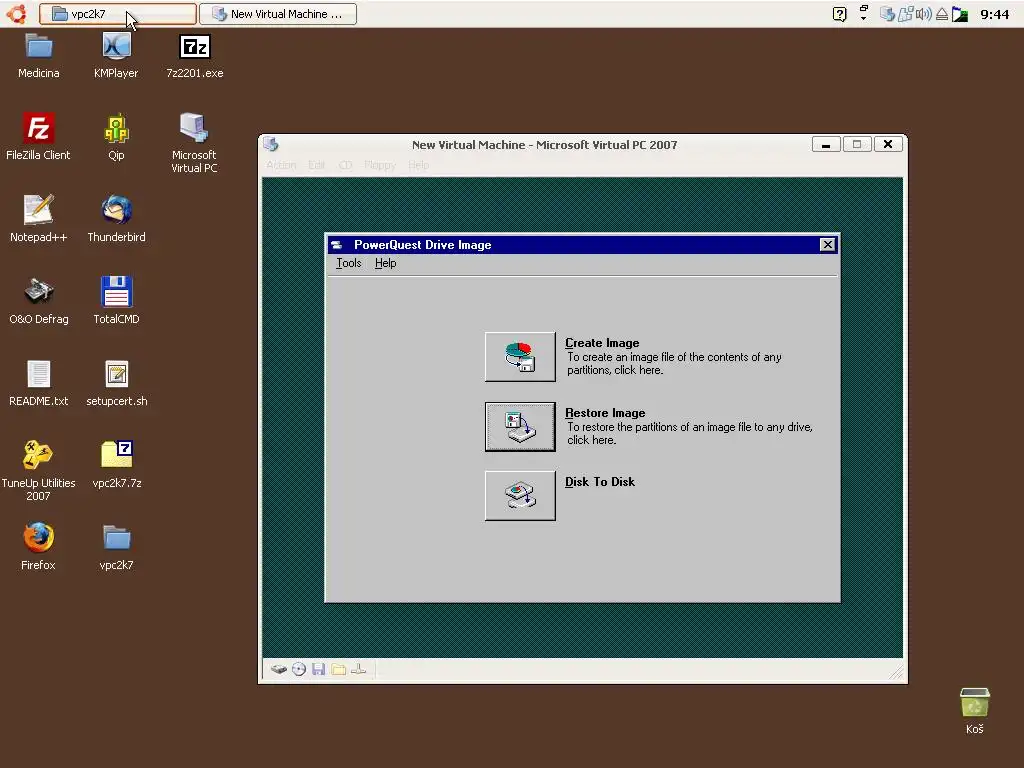Viewport: 1024px width, 768px height.
Task: Maximize the Virtual PC 2007 window
Action: (857, 144)
